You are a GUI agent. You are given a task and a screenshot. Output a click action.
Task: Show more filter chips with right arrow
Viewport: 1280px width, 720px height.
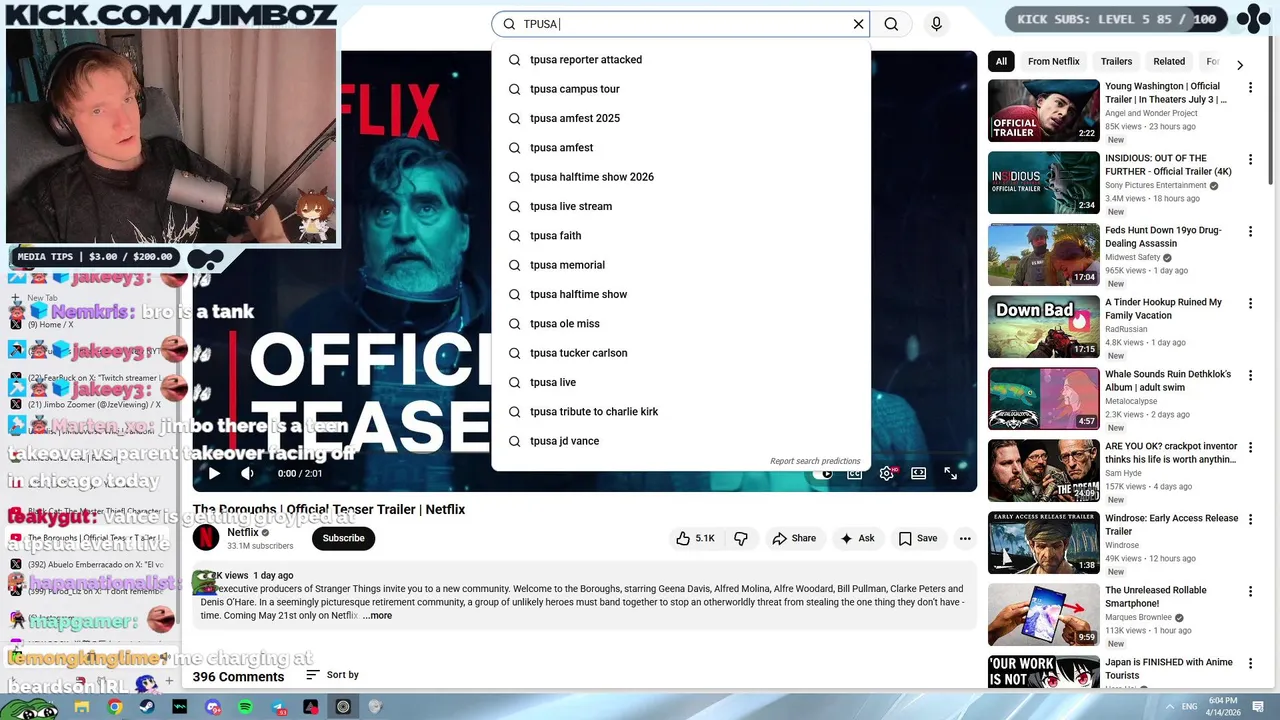[x=1240, y=65]
